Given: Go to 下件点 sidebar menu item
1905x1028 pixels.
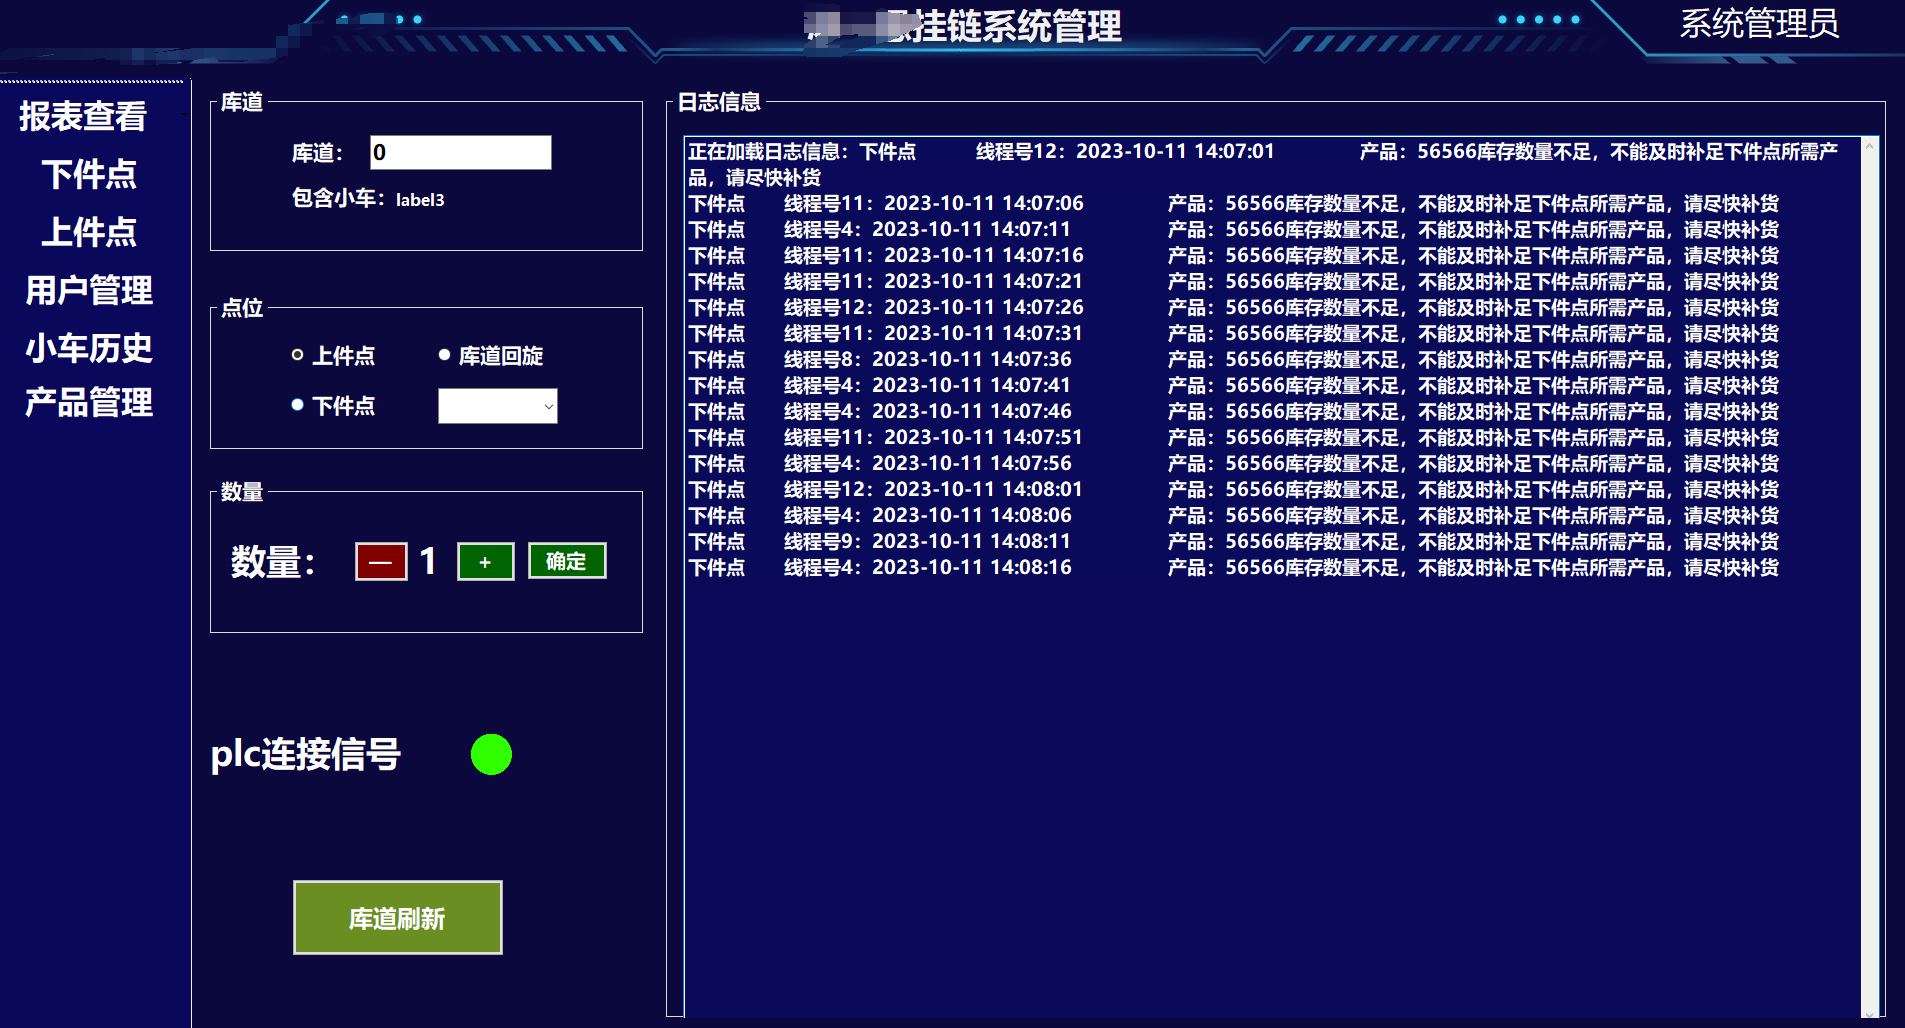Looking at the screenshot, I should (x=89, y=174).
